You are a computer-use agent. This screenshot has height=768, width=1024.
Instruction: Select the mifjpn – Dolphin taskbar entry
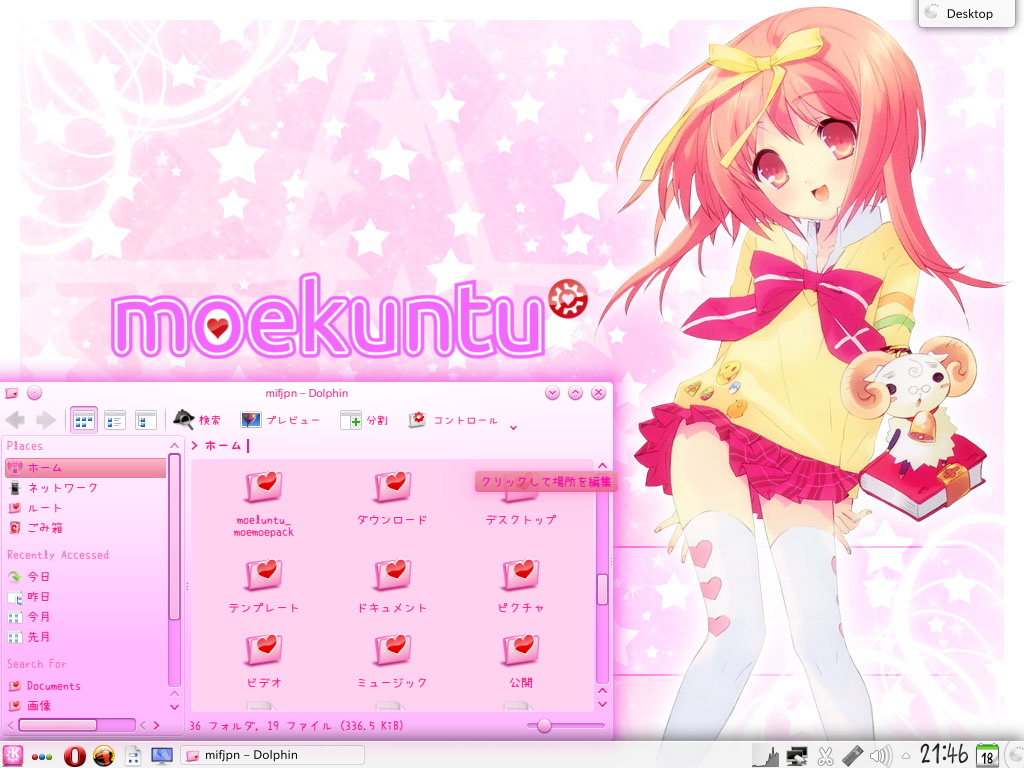pos(272,755)
